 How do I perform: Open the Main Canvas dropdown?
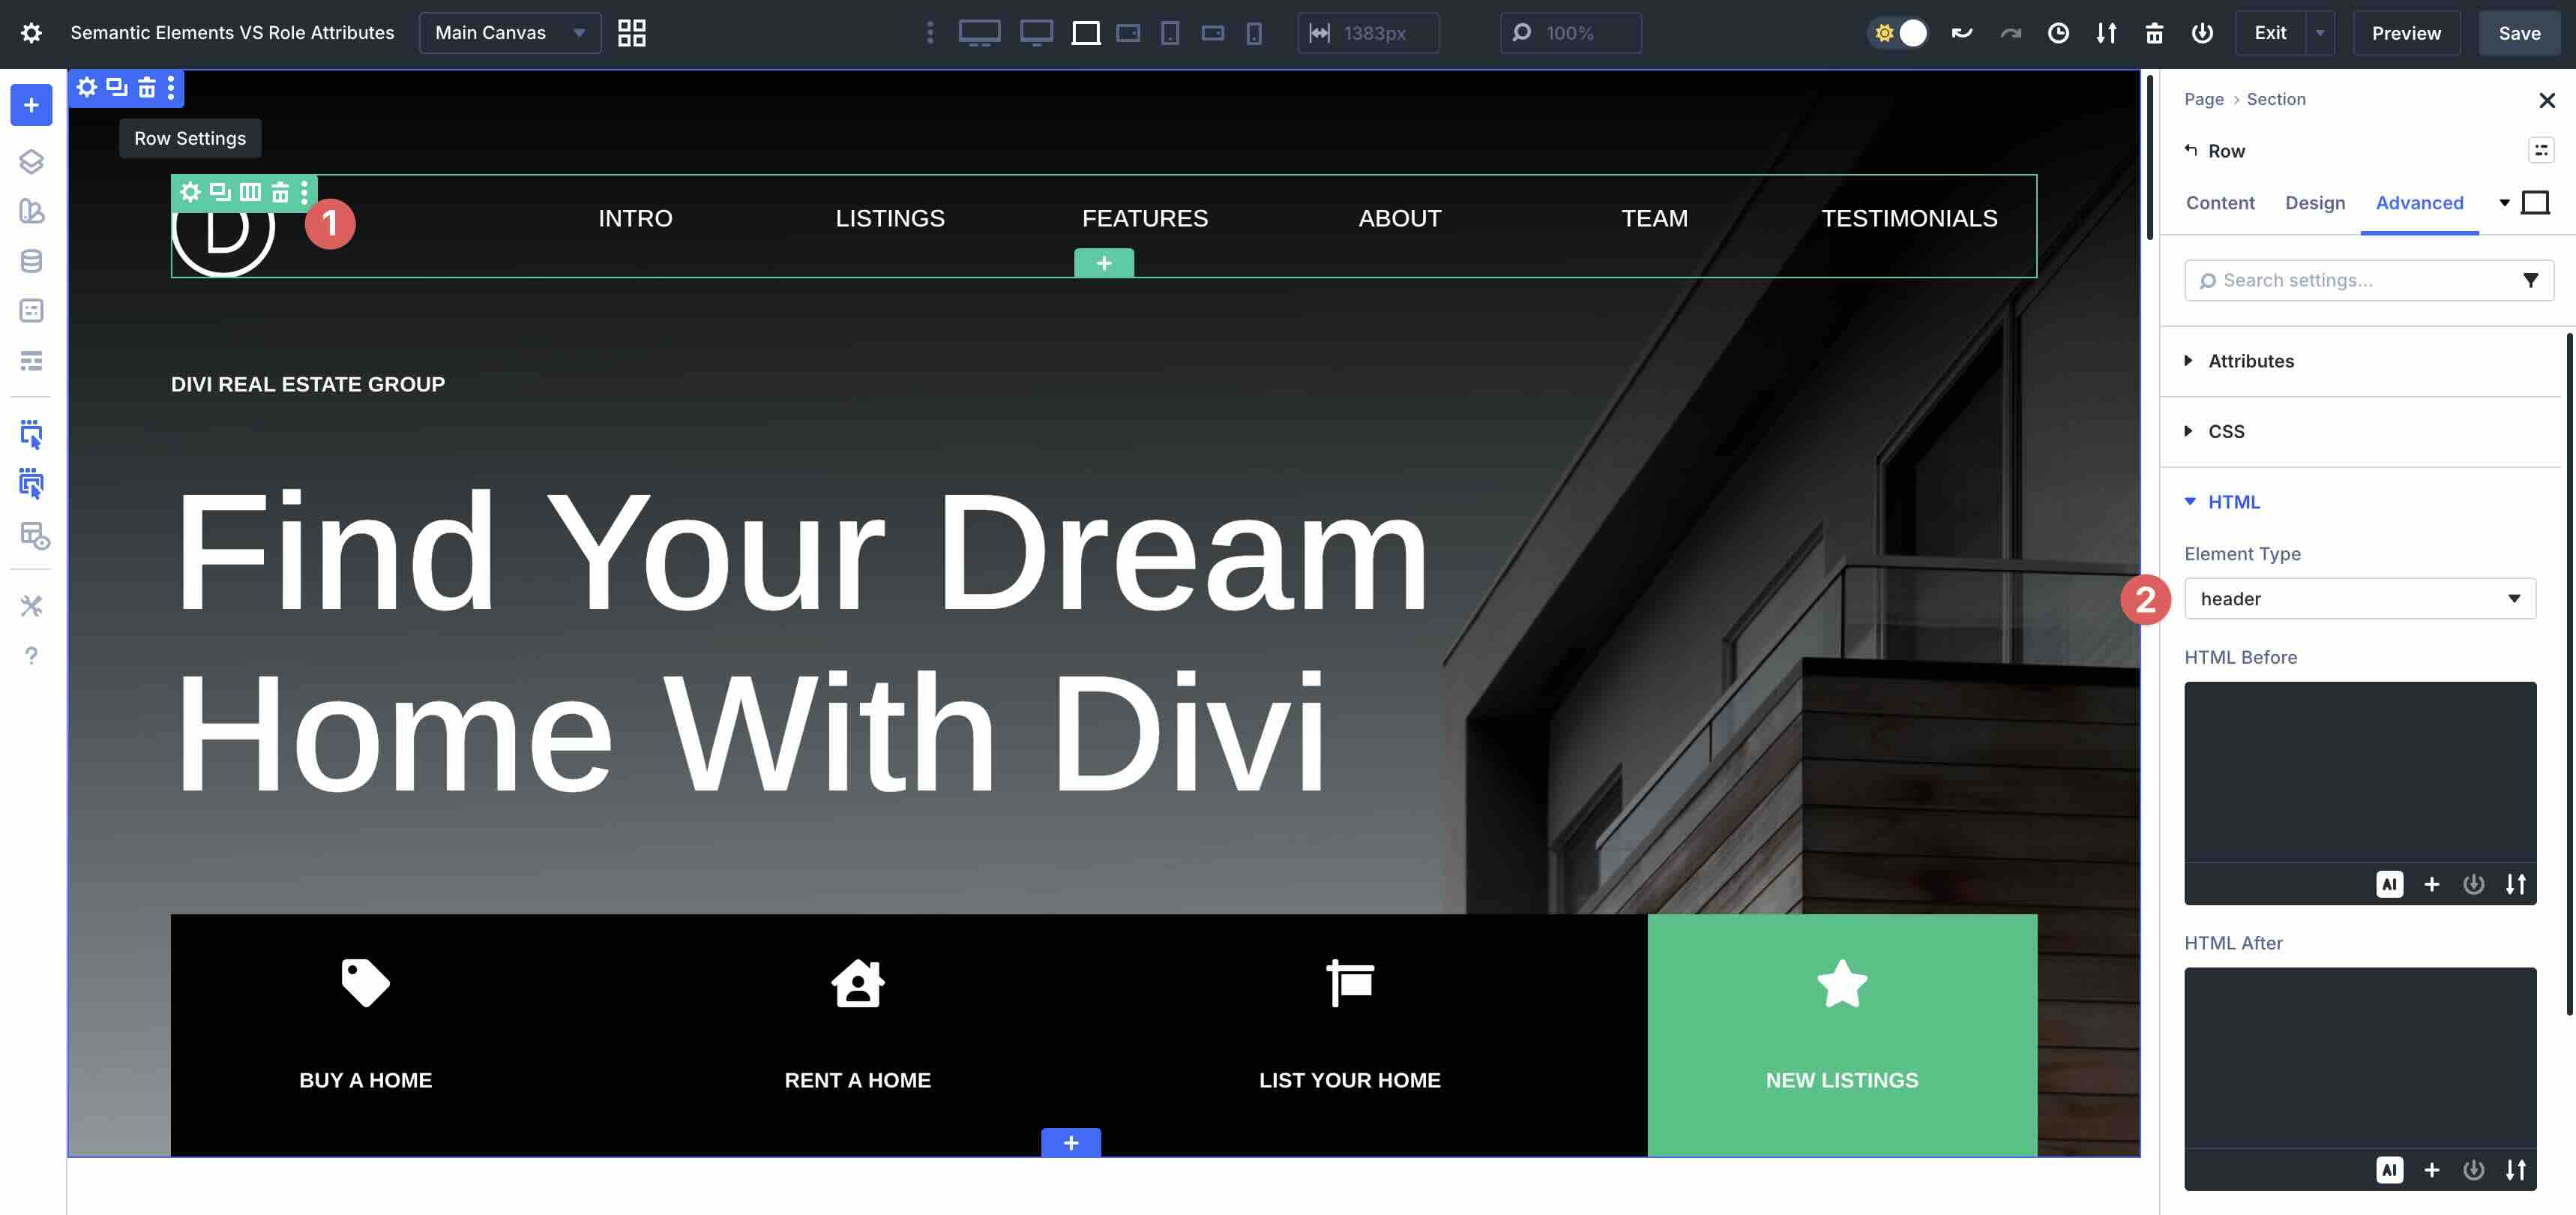pos(509,33)
